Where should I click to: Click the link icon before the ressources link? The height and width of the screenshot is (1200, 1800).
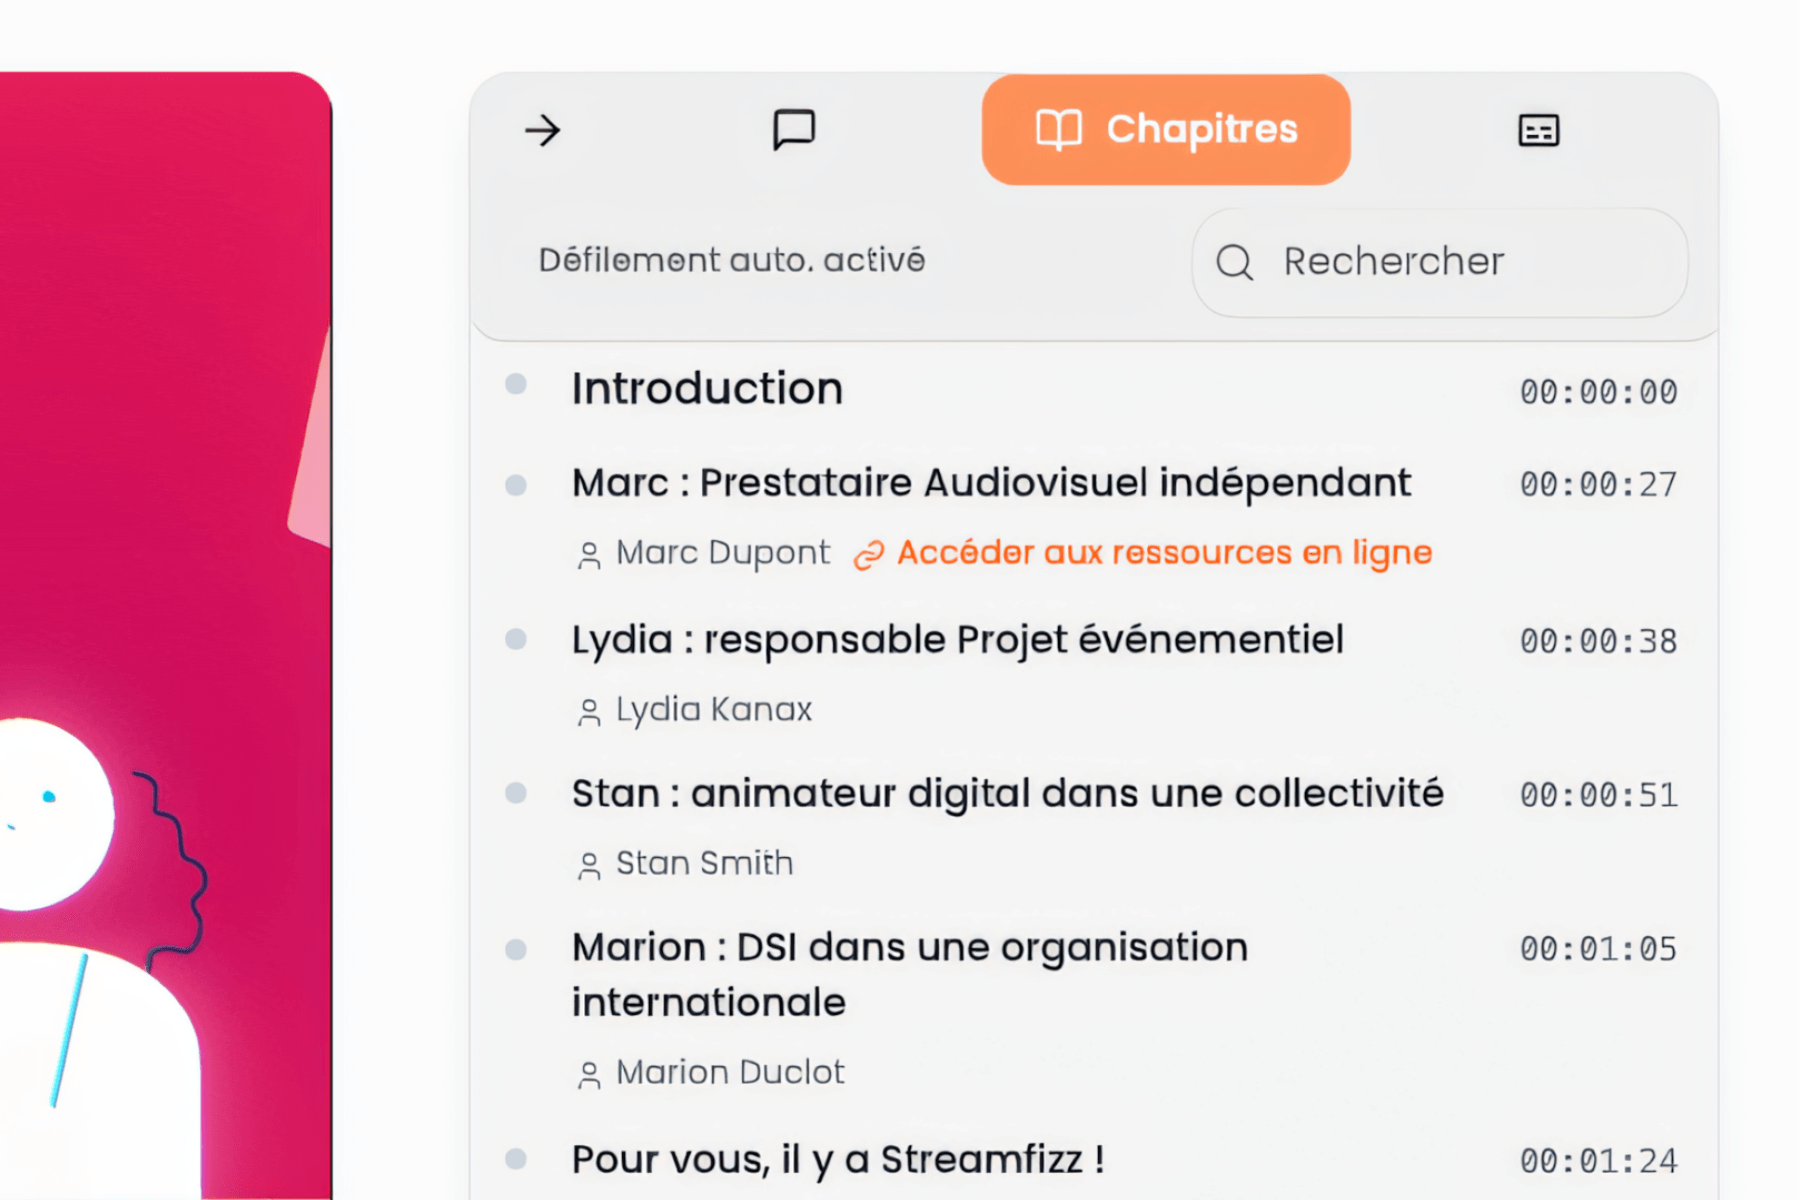click(869, 552)
